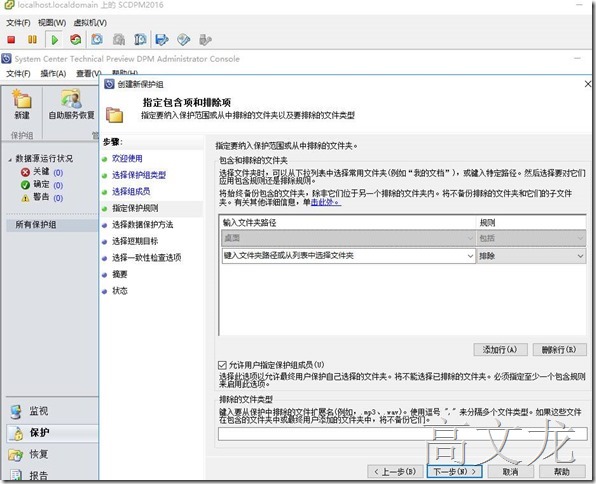Jump to the 选择保护组类型 wizard step

[x=139, y=175]
